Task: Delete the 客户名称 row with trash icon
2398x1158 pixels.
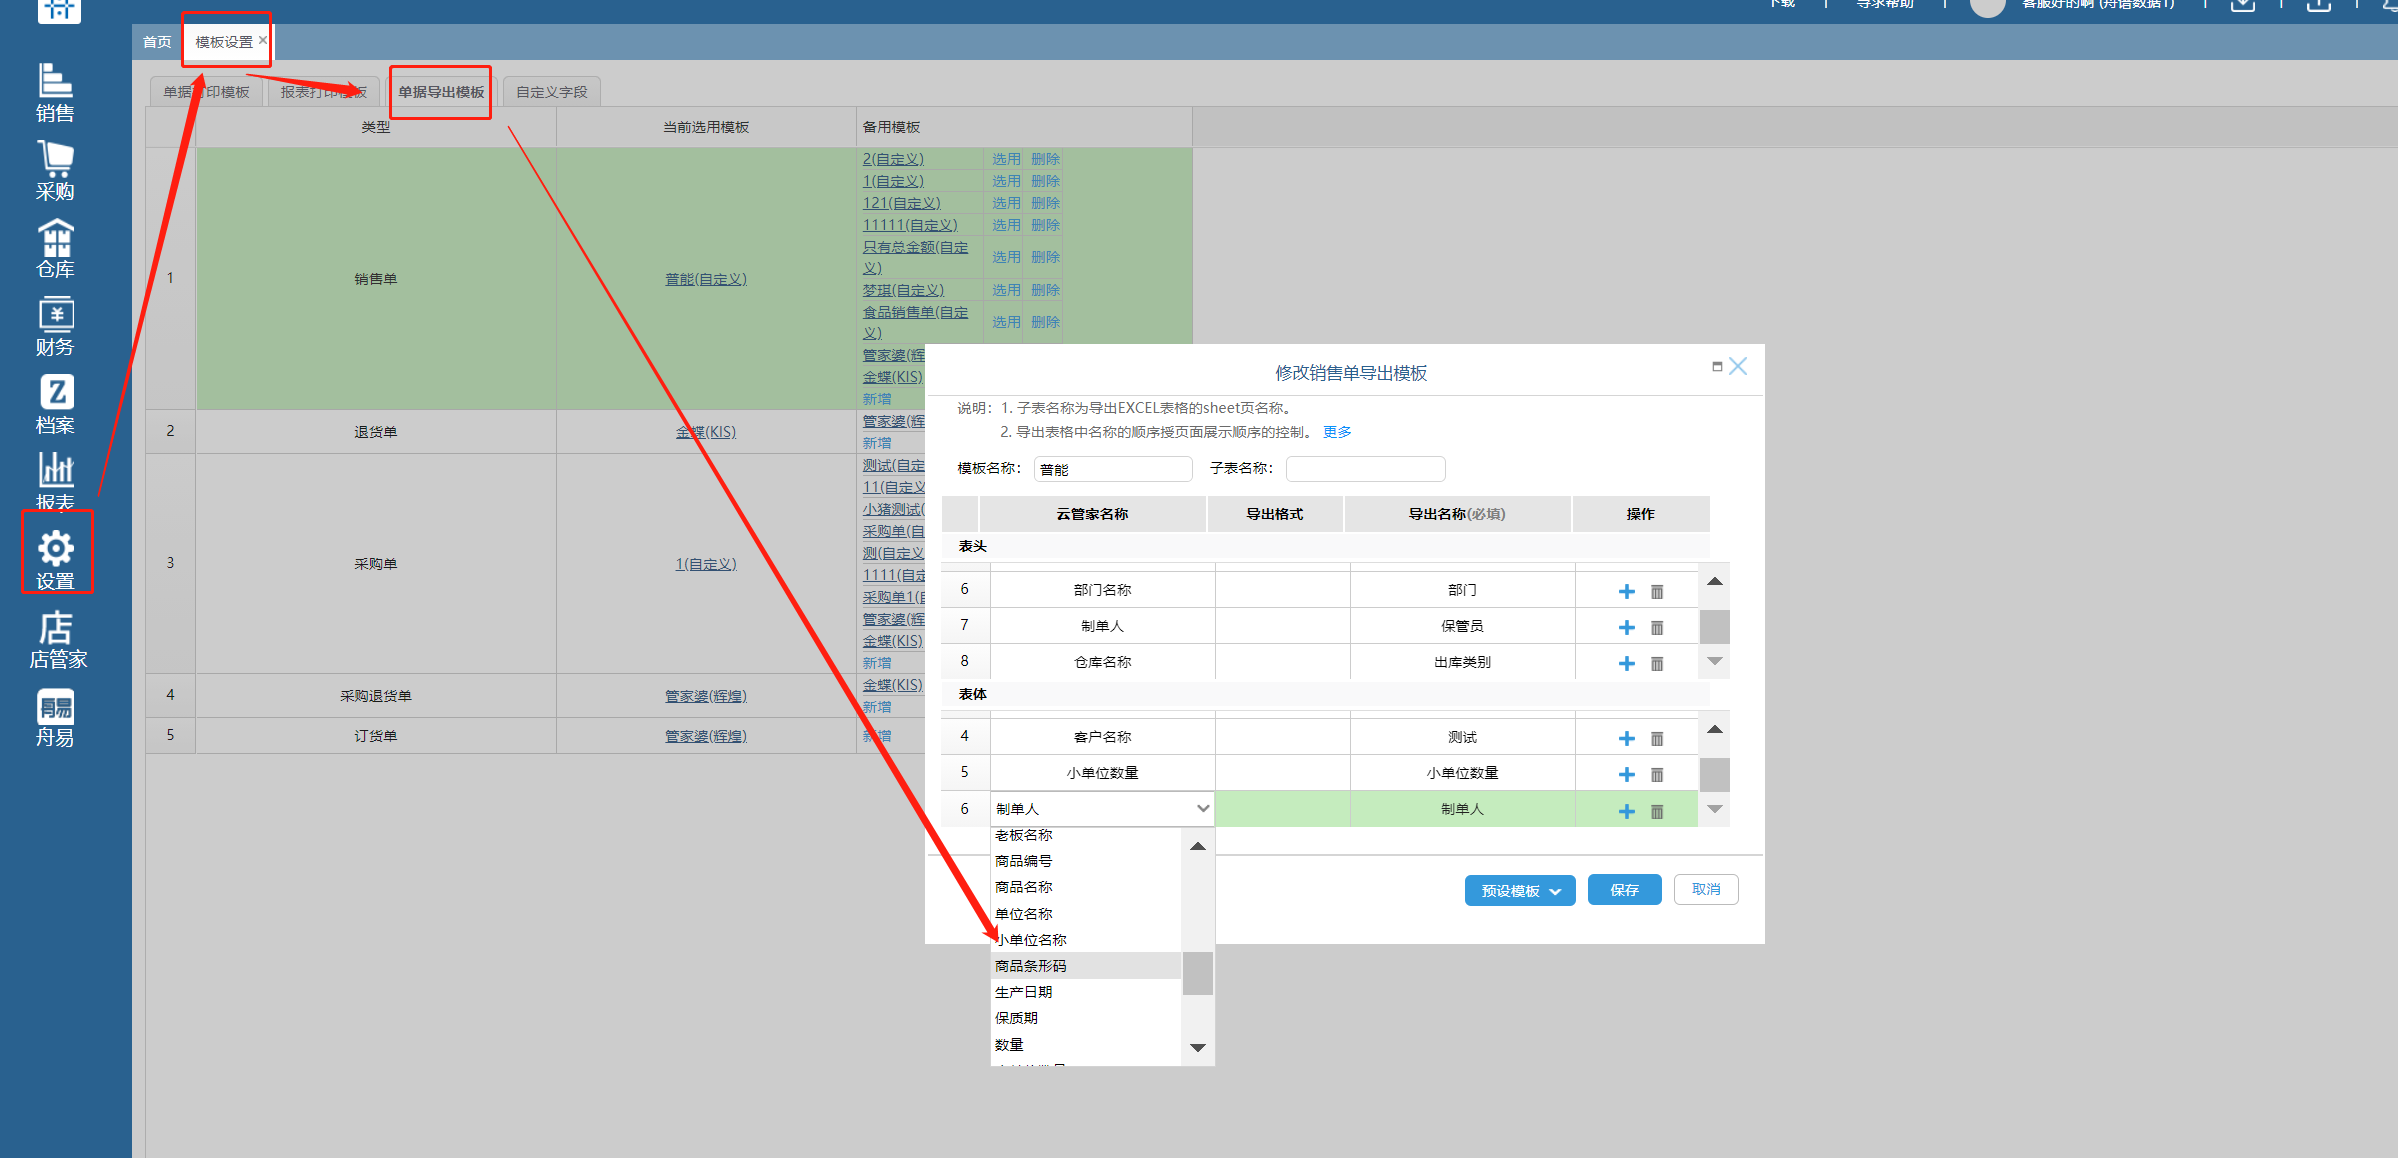Action: 1656,738
